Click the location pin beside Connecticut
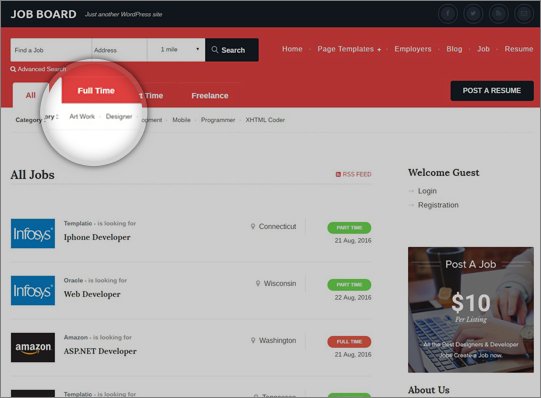Image resolution: width=541 pixels, height=398 pixels. pyautogui.click(x=253, y=226)
